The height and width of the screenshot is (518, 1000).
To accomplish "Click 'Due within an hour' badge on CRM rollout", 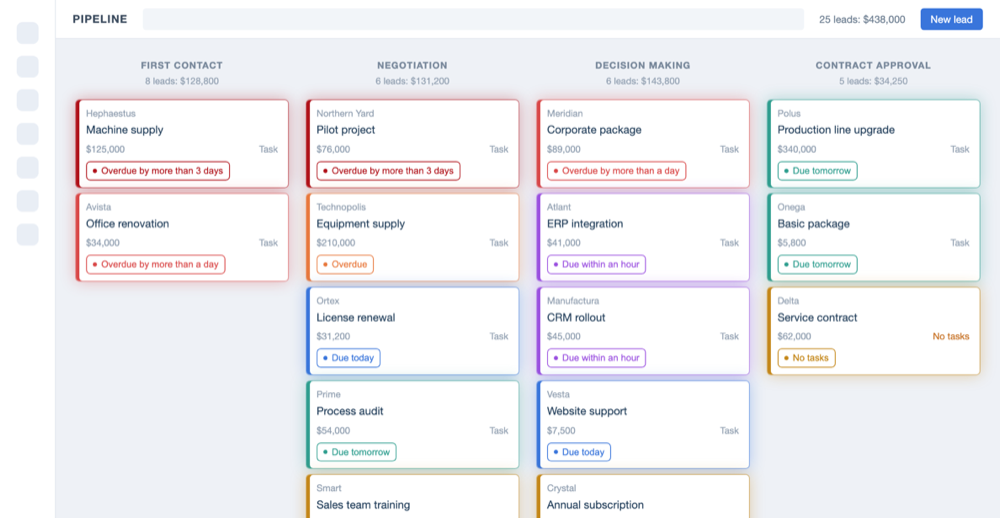I will [596, 358].
